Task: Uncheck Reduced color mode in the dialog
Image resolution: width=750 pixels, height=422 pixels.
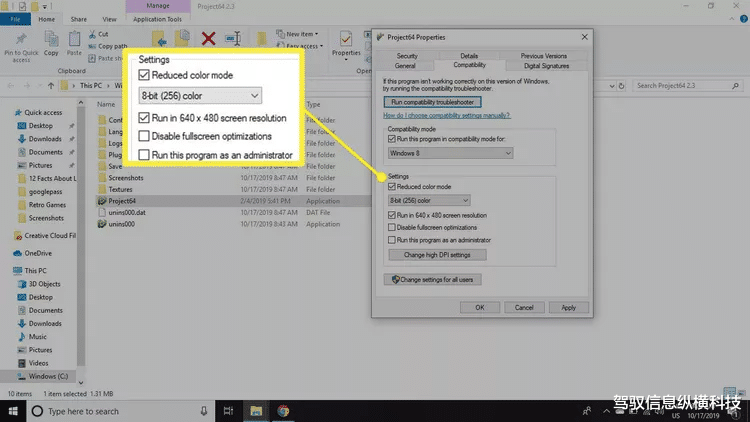Action: [392, 187]
